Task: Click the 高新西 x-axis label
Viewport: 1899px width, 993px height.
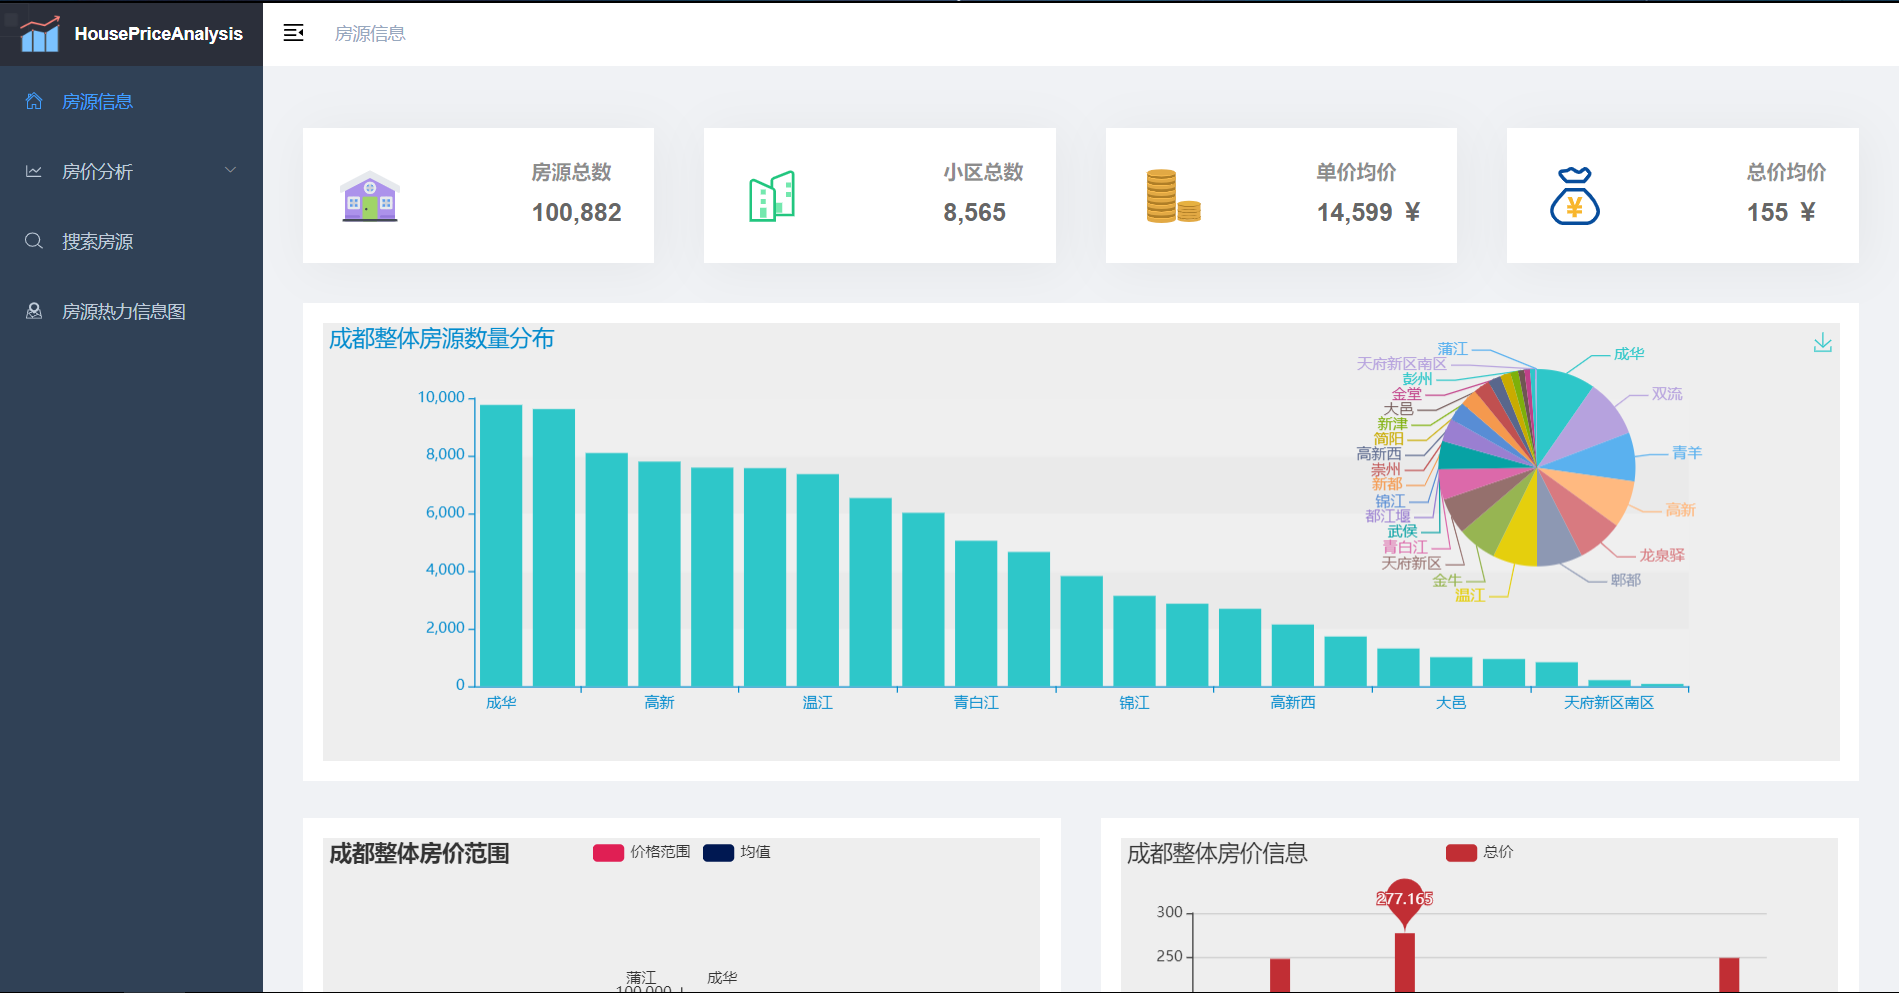Action: pos(1292,702)
